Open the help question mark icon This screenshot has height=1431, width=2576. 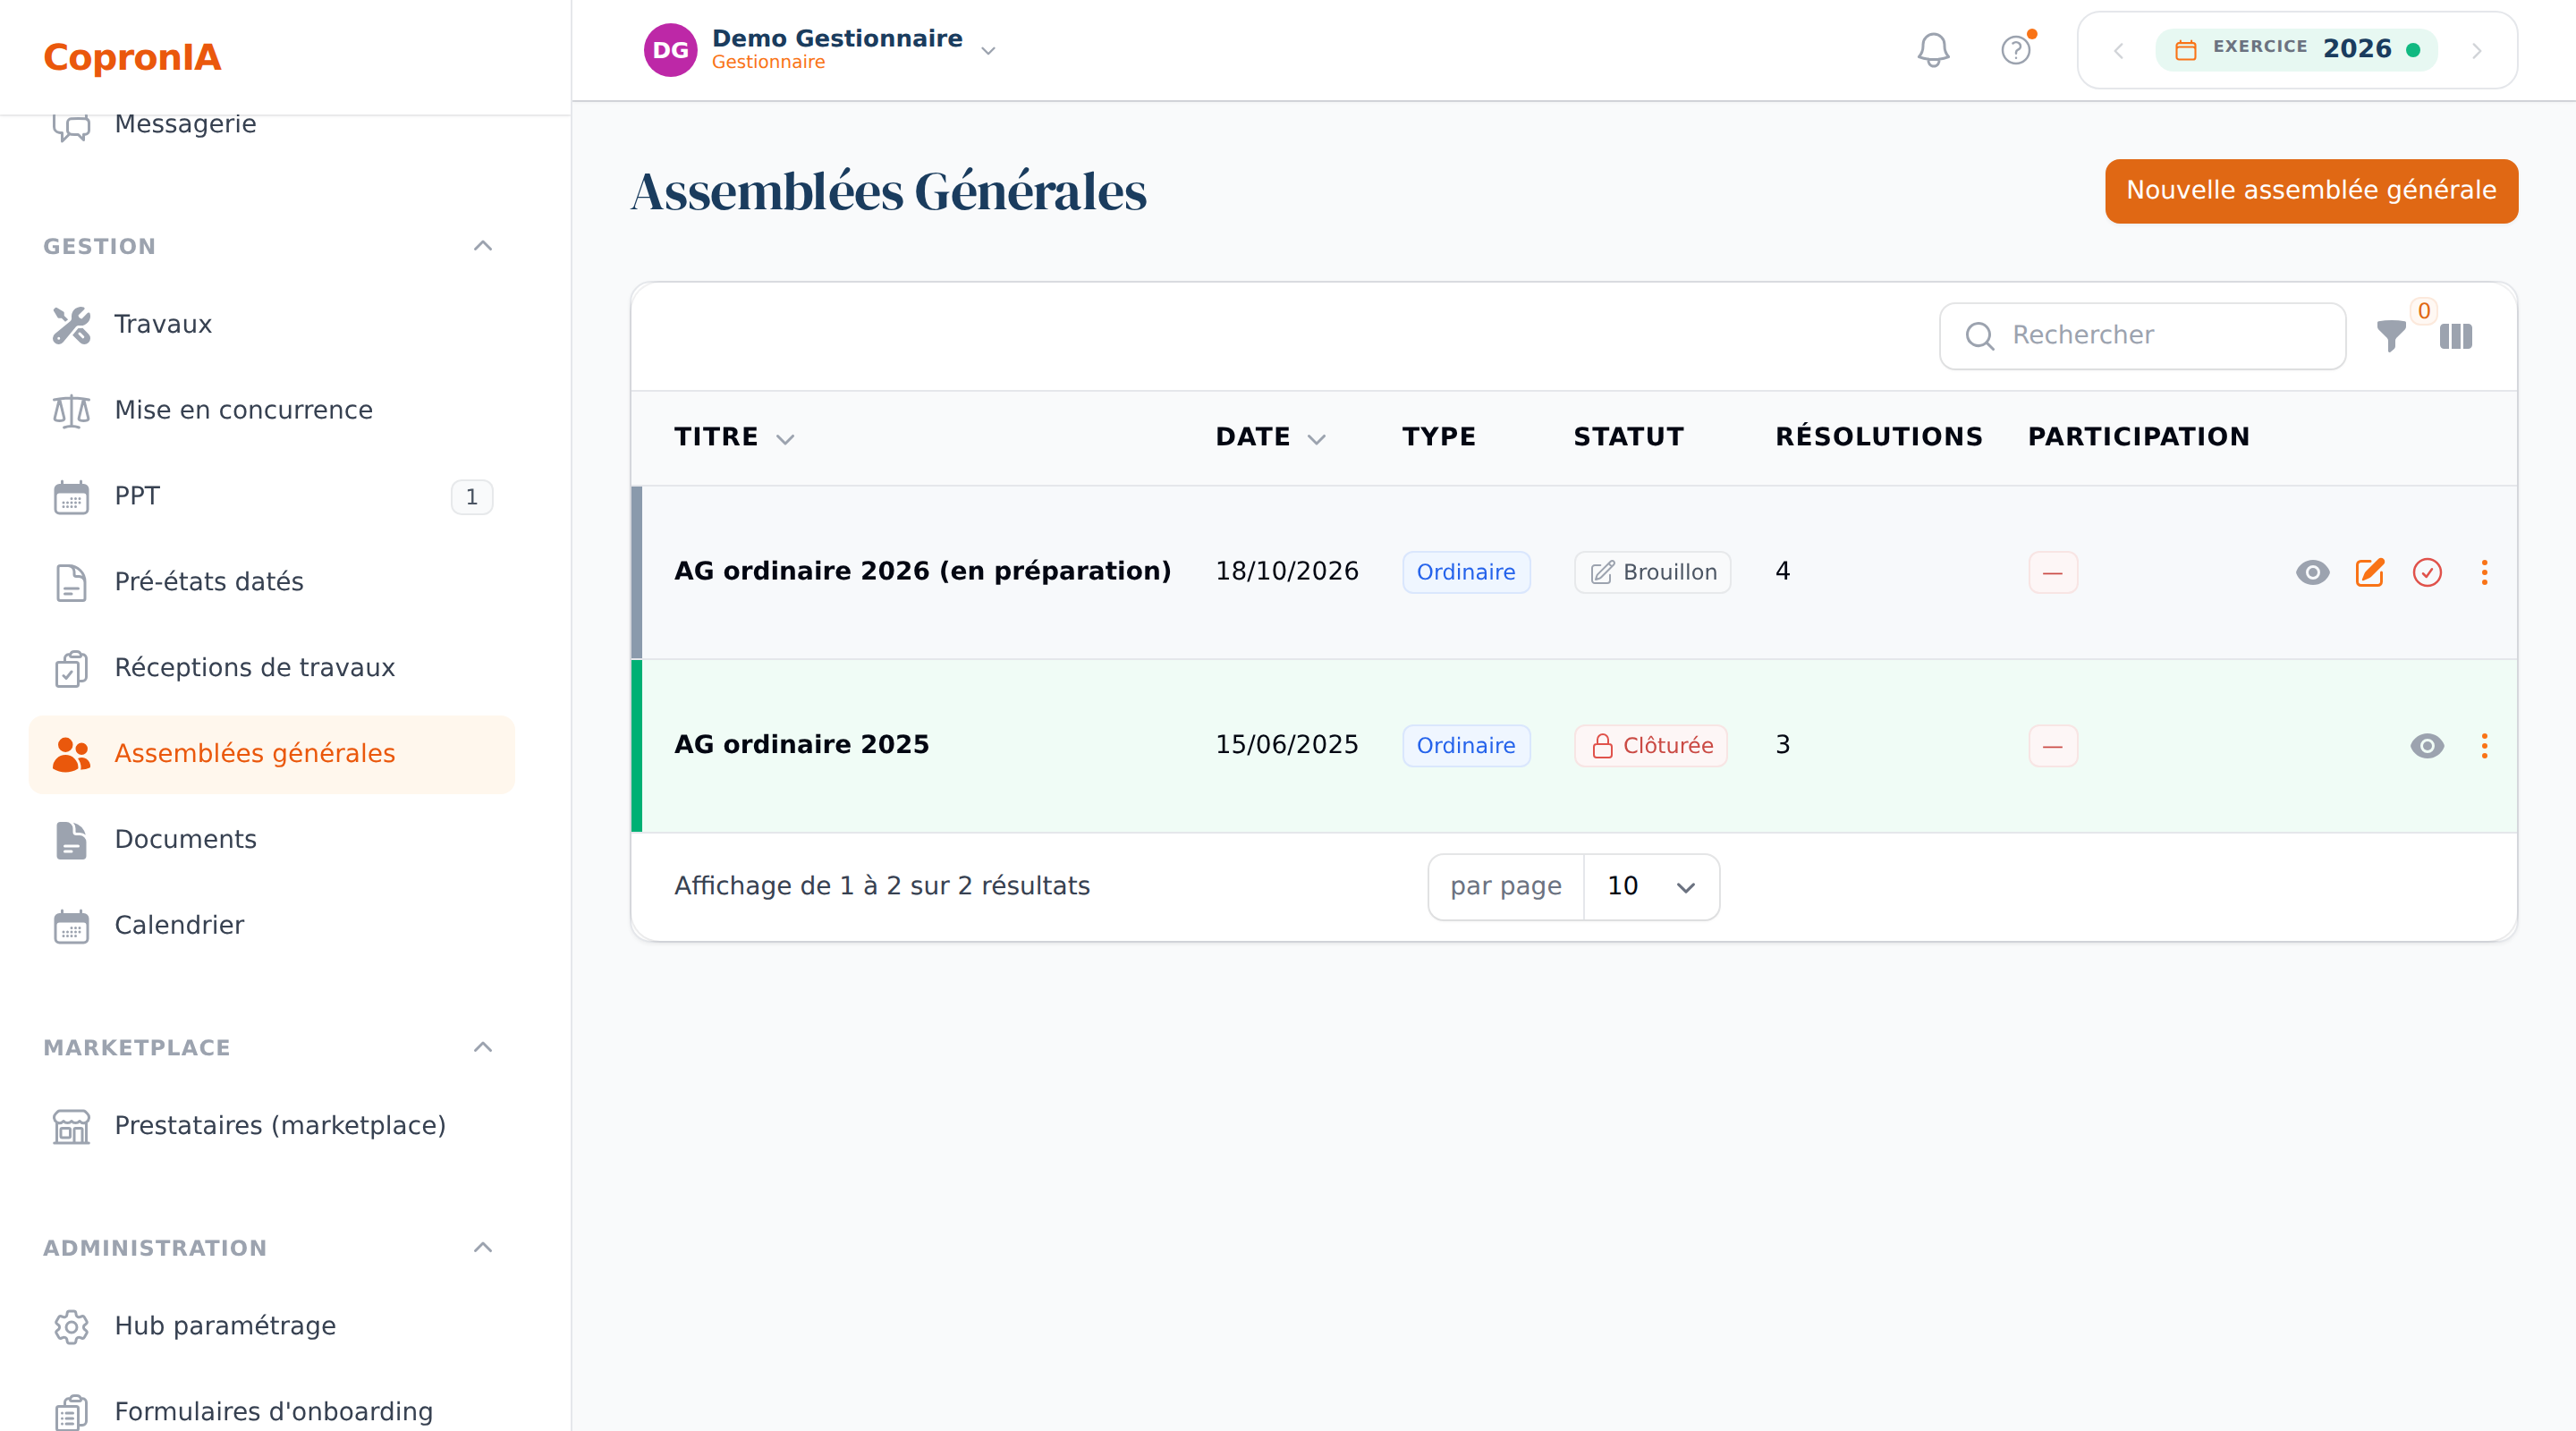2016,50
